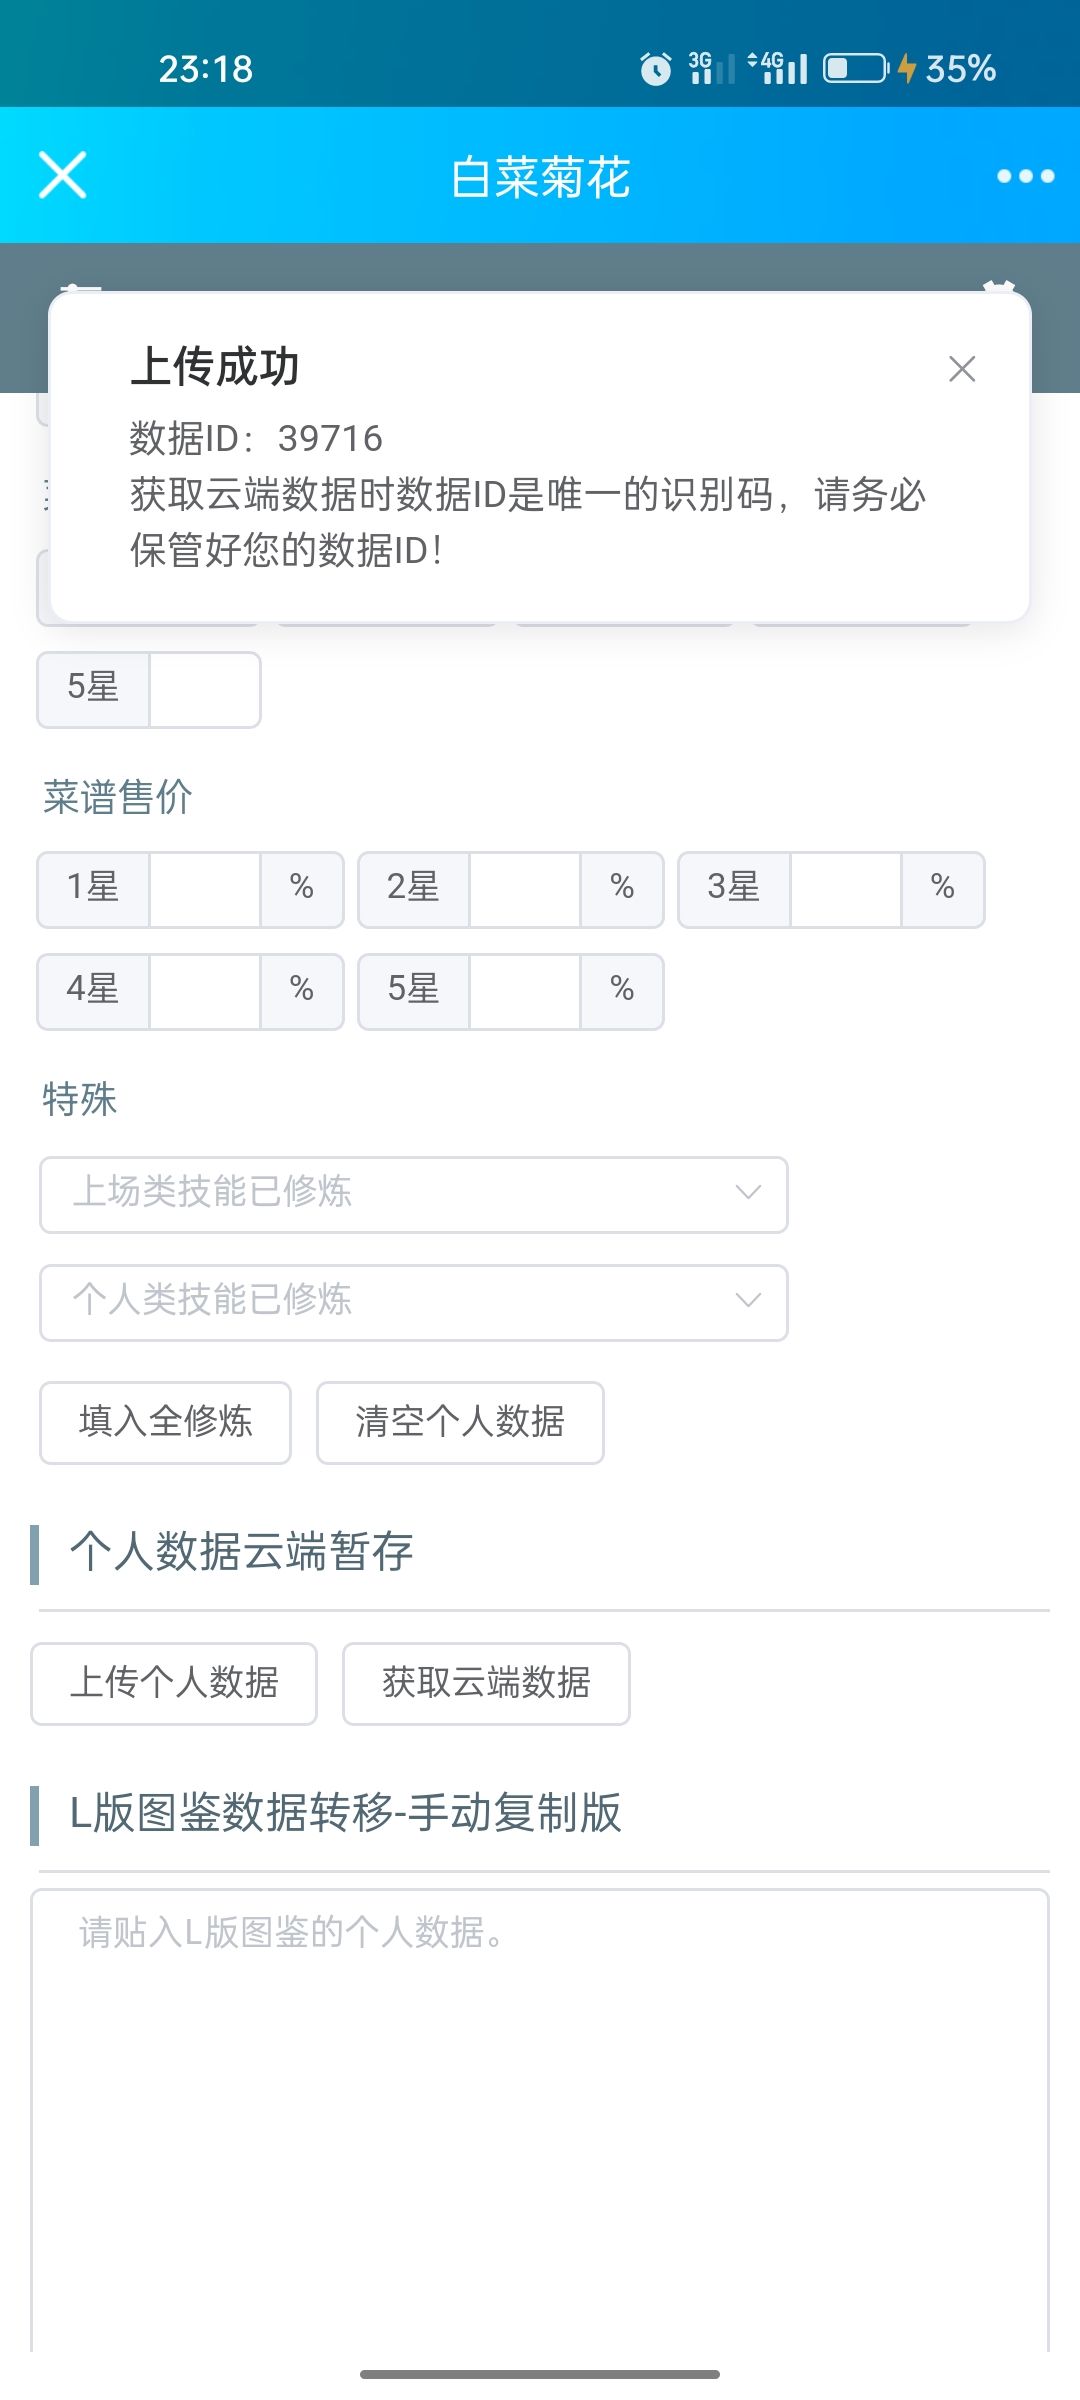Tap the battery indicator in status bar
This screenshot has width=1080, height=2400.
(x=856, y=68)
